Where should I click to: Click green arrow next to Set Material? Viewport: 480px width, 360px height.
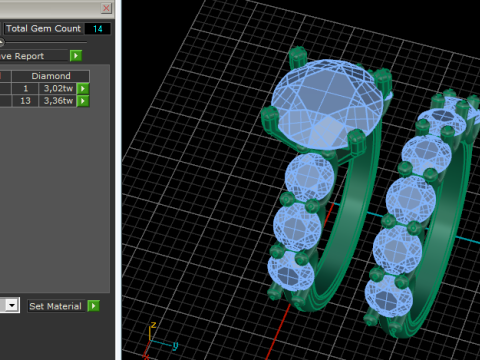[x=94, y=306]
